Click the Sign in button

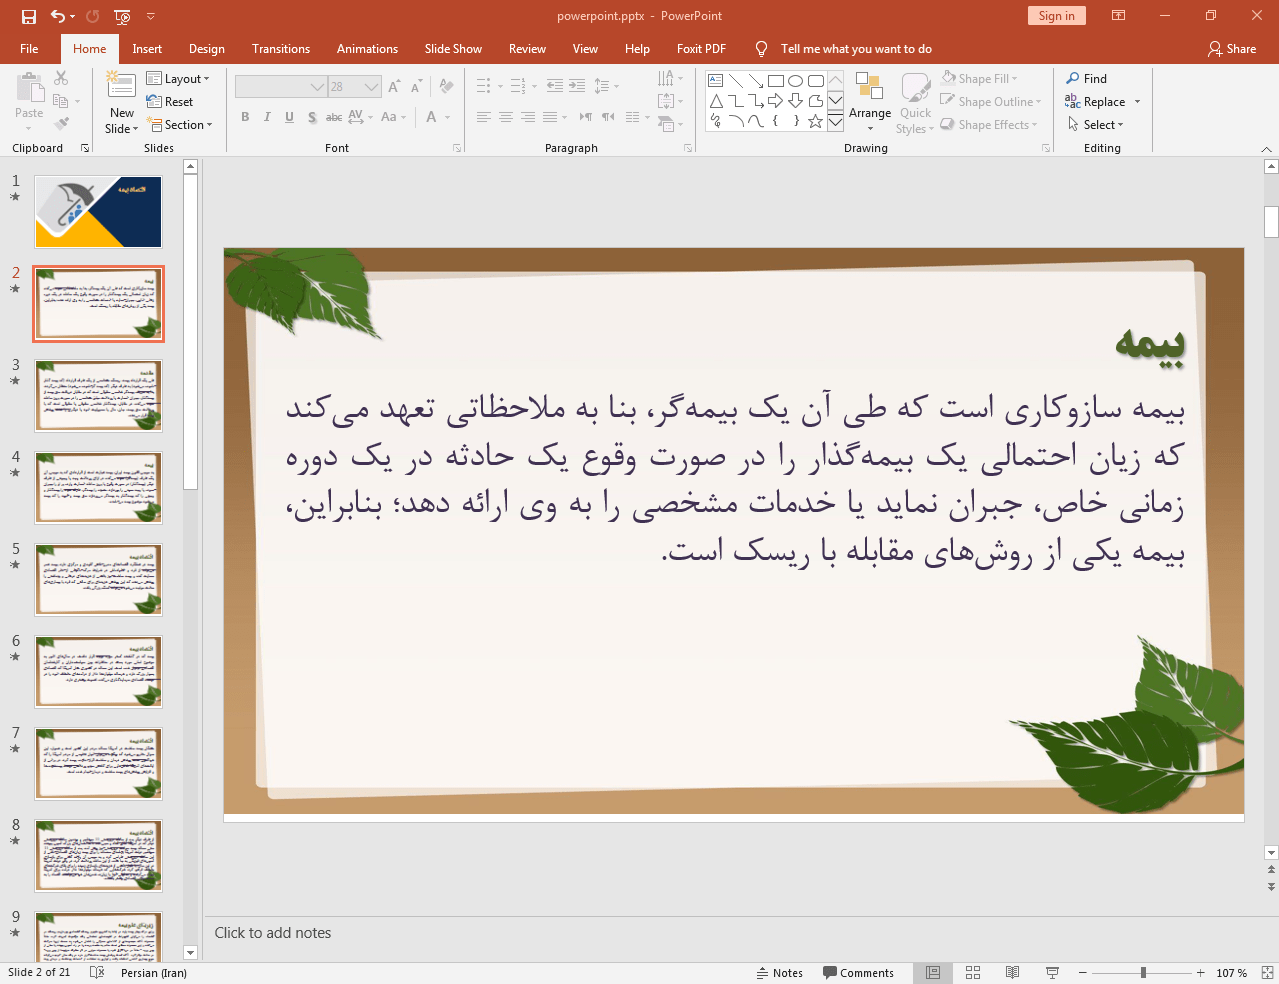1056,16
